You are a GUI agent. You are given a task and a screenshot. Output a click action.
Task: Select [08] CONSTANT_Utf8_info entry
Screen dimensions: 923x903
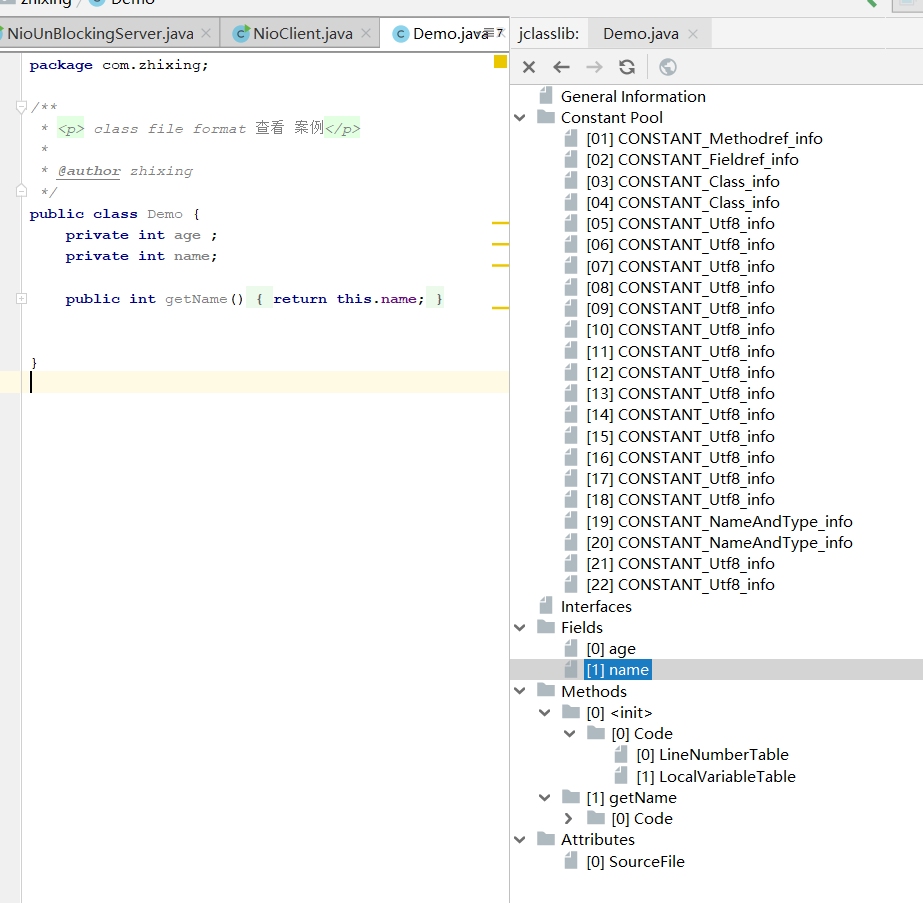click(x=680, y=288)
